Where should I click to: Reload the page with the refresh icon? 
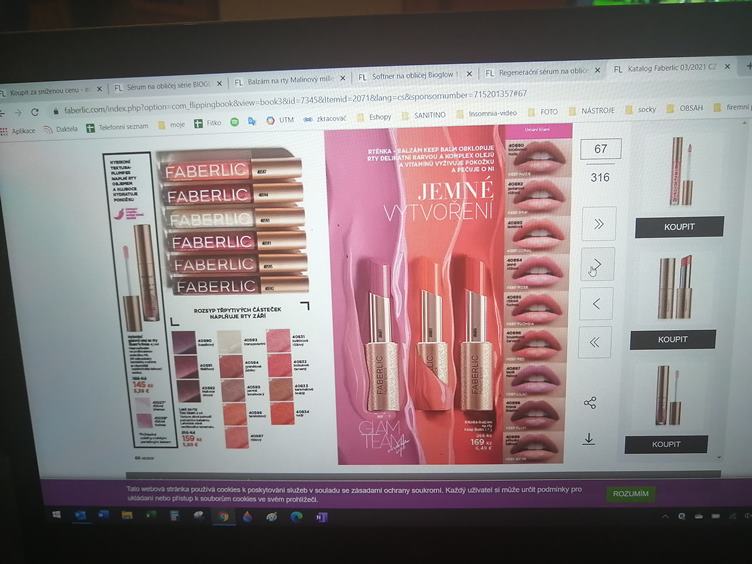35,112
